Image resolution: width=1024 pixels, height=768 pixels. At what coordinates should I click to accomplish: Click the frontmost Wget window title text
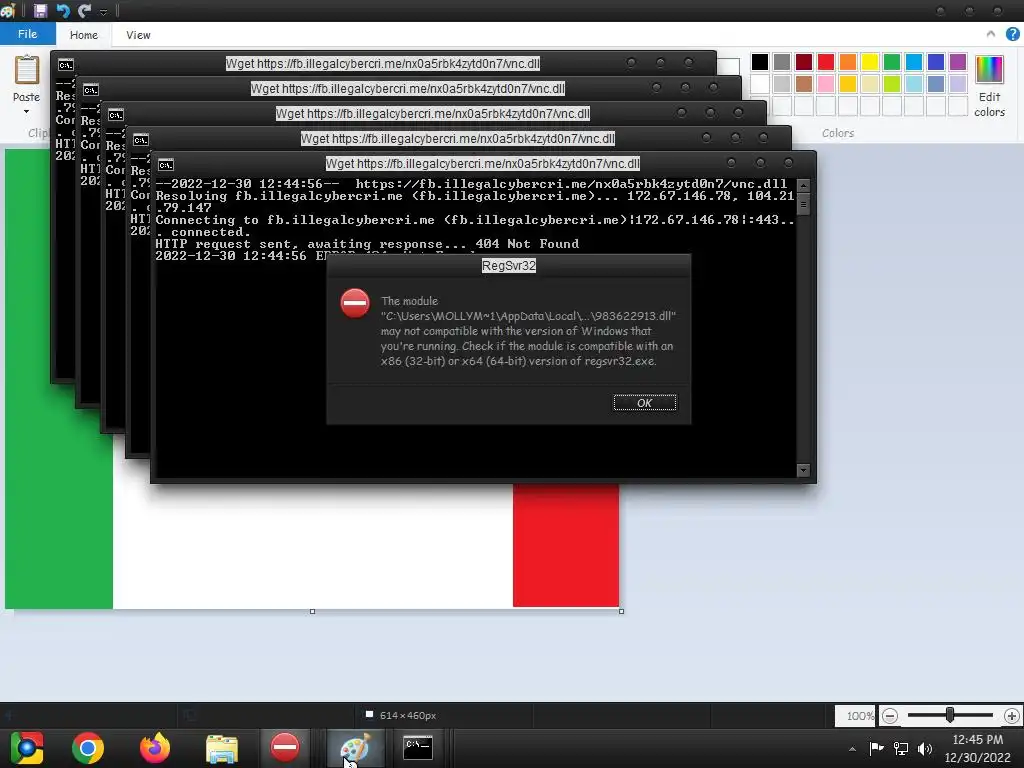click(483, 164)
